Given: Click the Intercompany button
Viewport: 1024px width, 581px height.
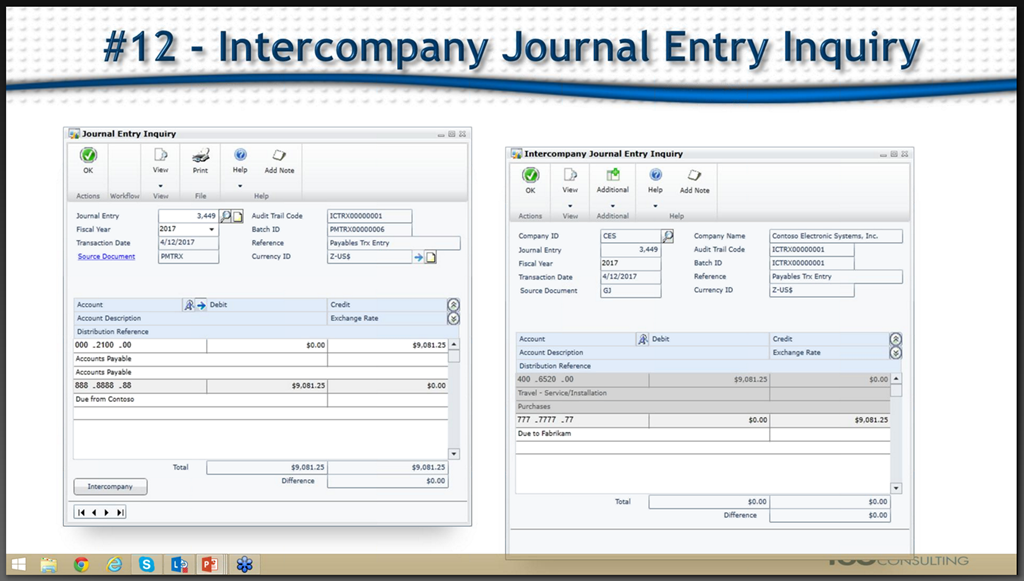Looking at the screenshot, I should (110, 487).
